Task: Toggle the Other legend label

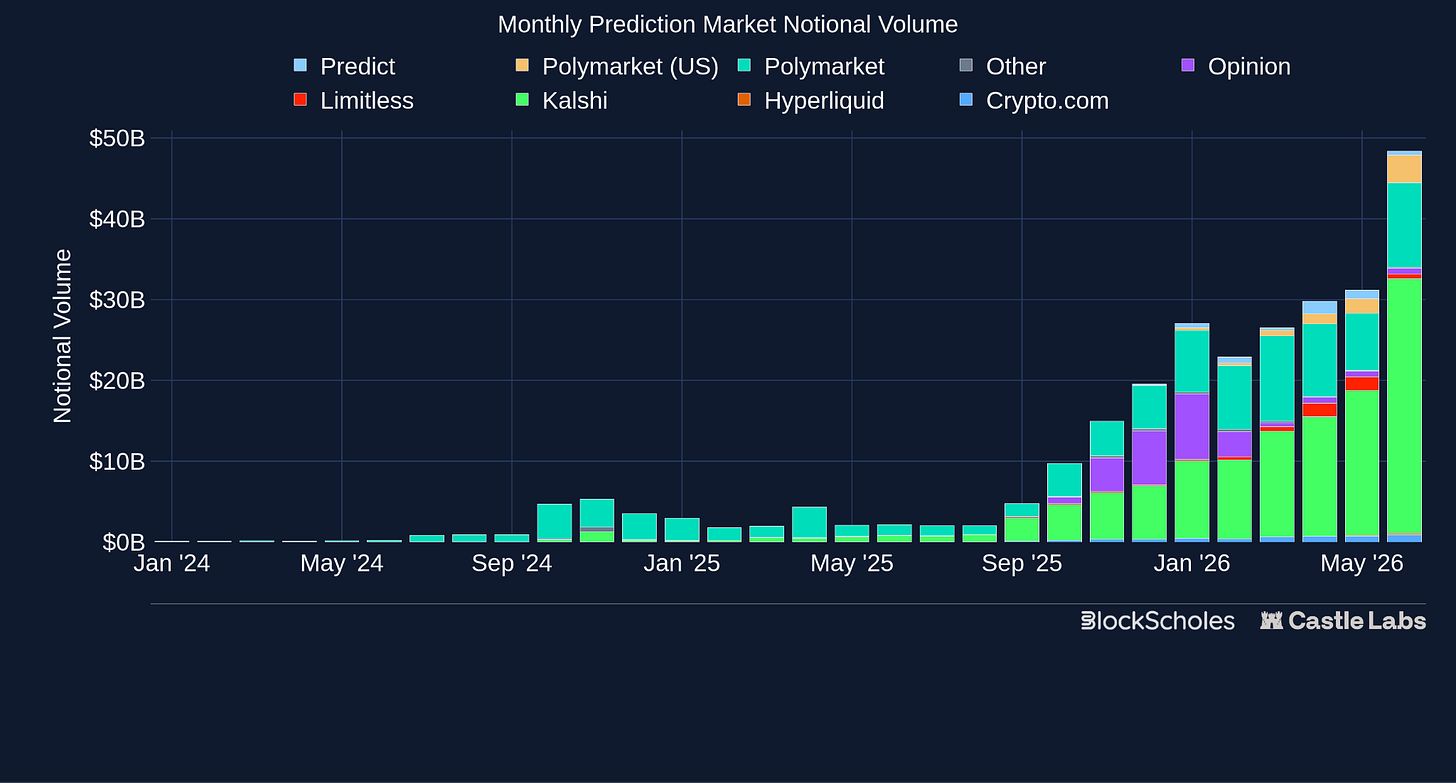Action: [x=1016, y=66]
